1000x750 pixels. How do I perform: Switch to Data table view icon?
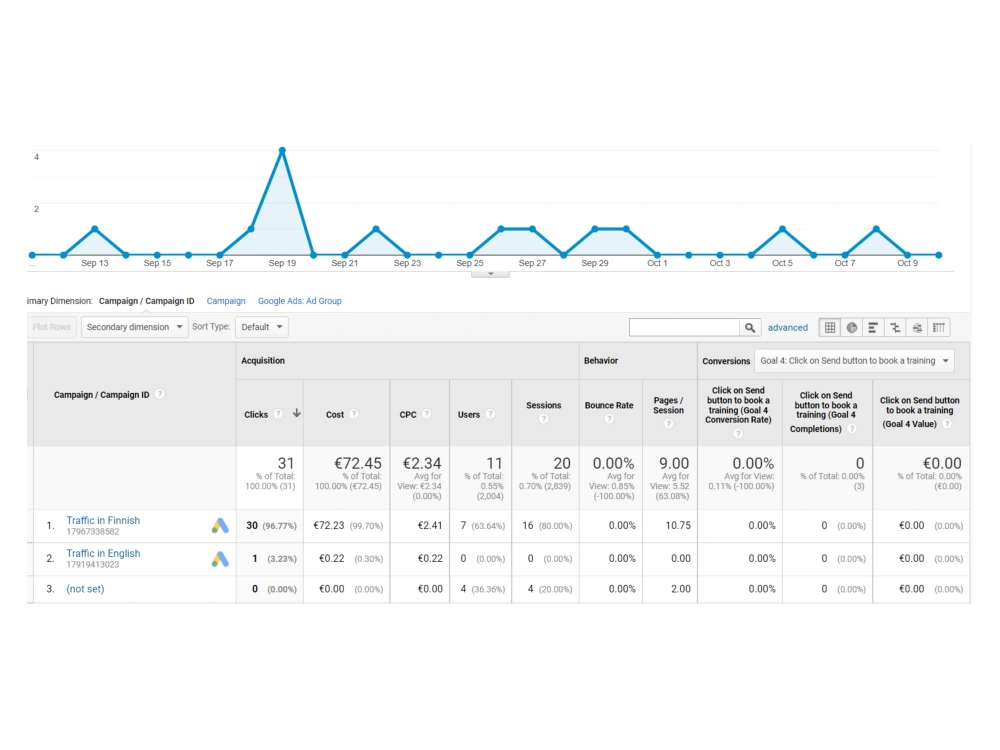(x=830, y=328)
